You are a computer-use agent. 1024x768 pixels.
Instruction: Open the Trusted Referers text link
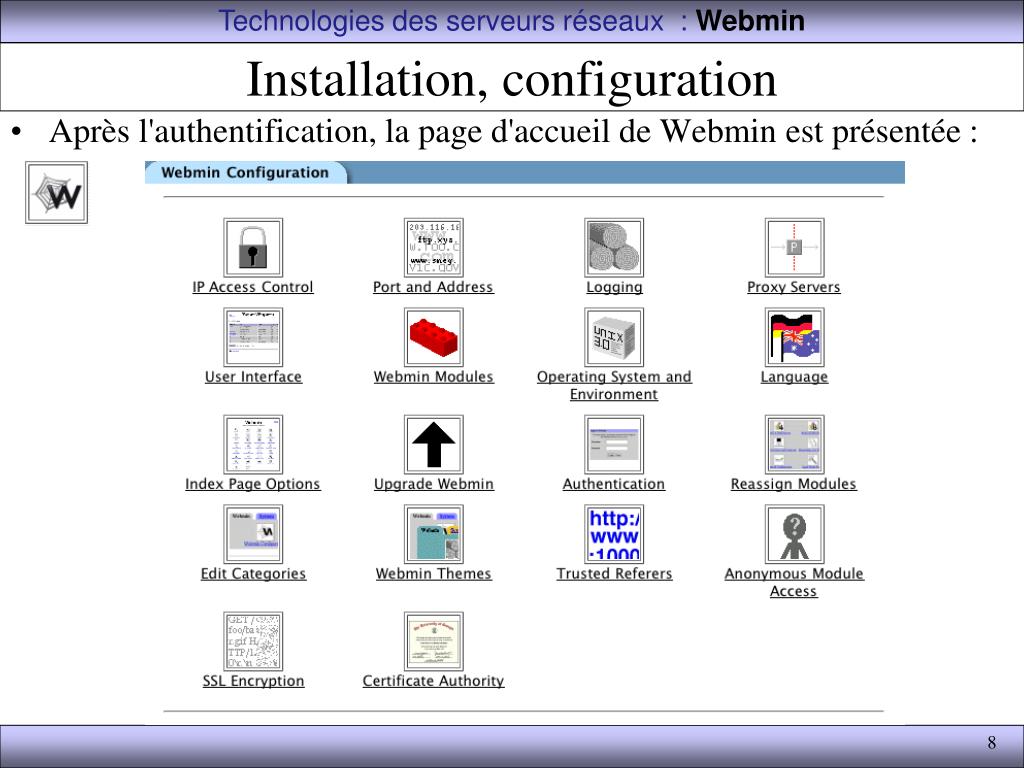[614, 573]
